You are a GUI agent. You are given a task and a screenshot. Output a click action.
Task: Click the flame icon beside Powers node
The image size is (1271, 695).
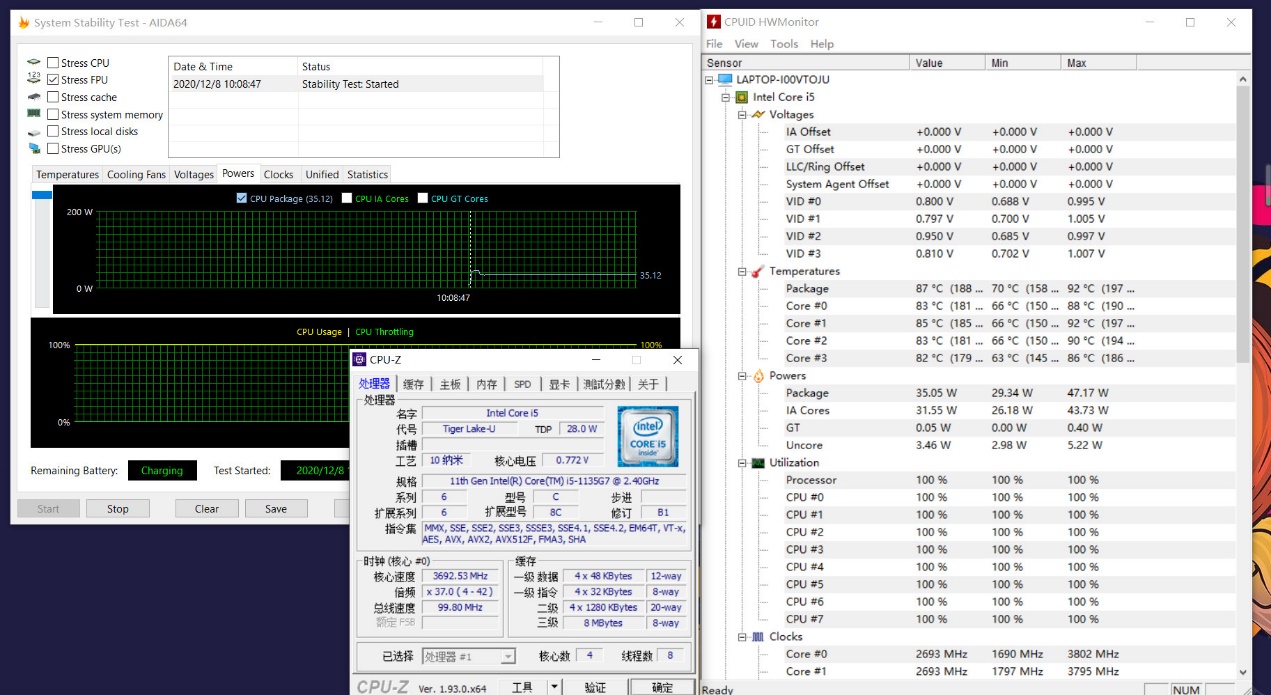click(x=758, y=376)
